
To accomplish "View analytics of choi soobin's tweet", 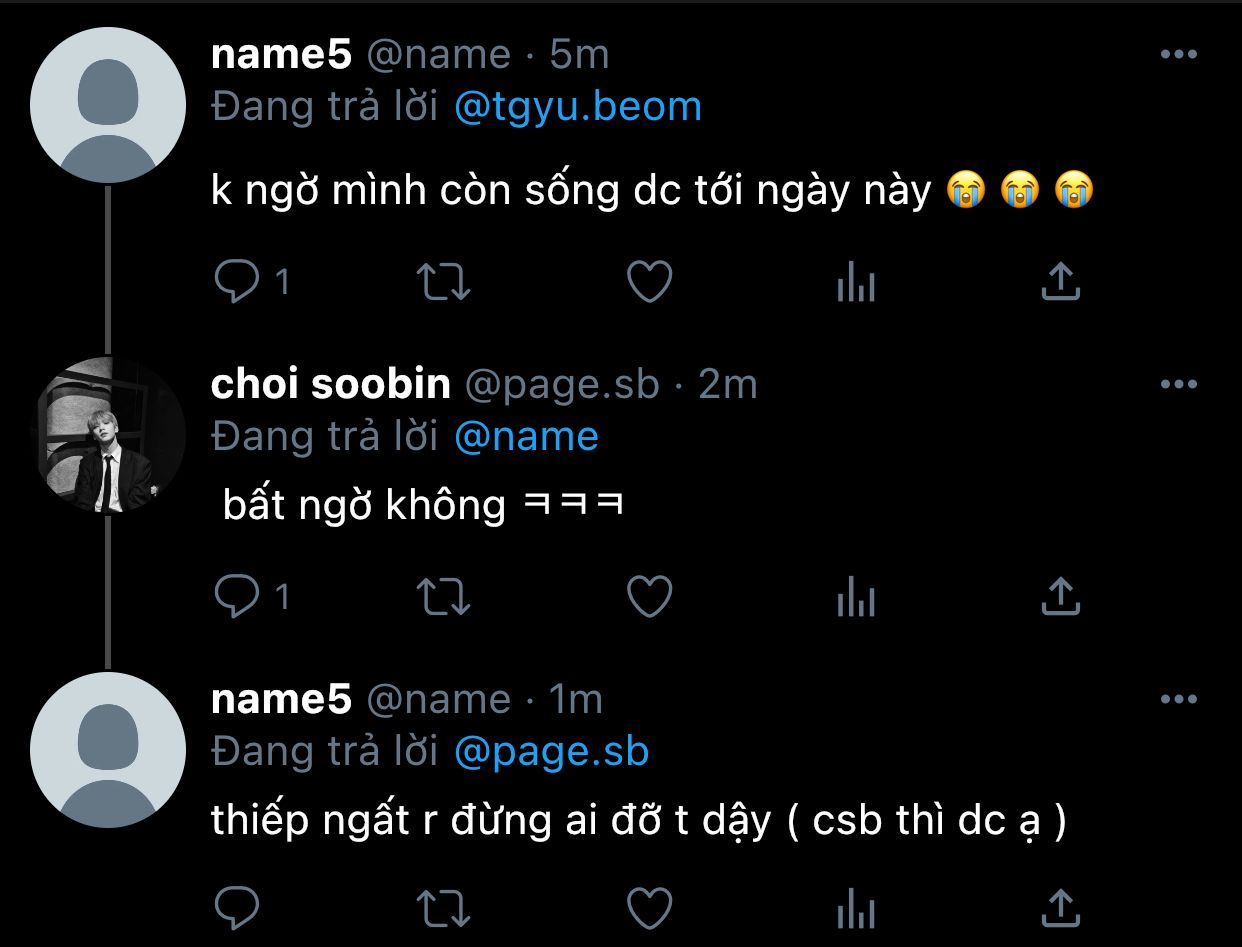I will pos(856,599).
